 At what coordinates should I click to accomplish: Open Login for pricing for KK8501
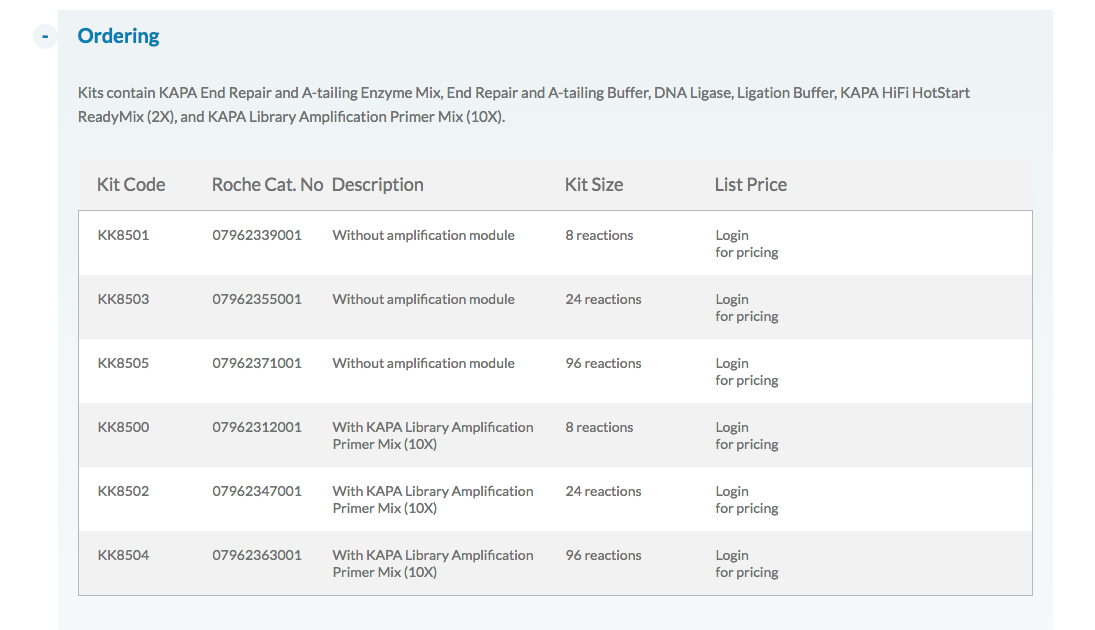(747, 244)
